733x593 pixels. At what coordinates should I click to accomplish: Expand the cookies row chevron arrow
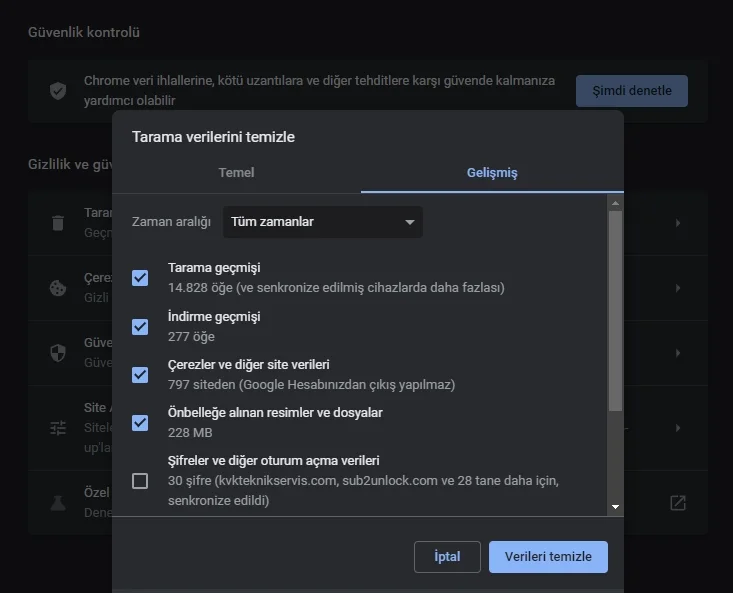(677, 288)
